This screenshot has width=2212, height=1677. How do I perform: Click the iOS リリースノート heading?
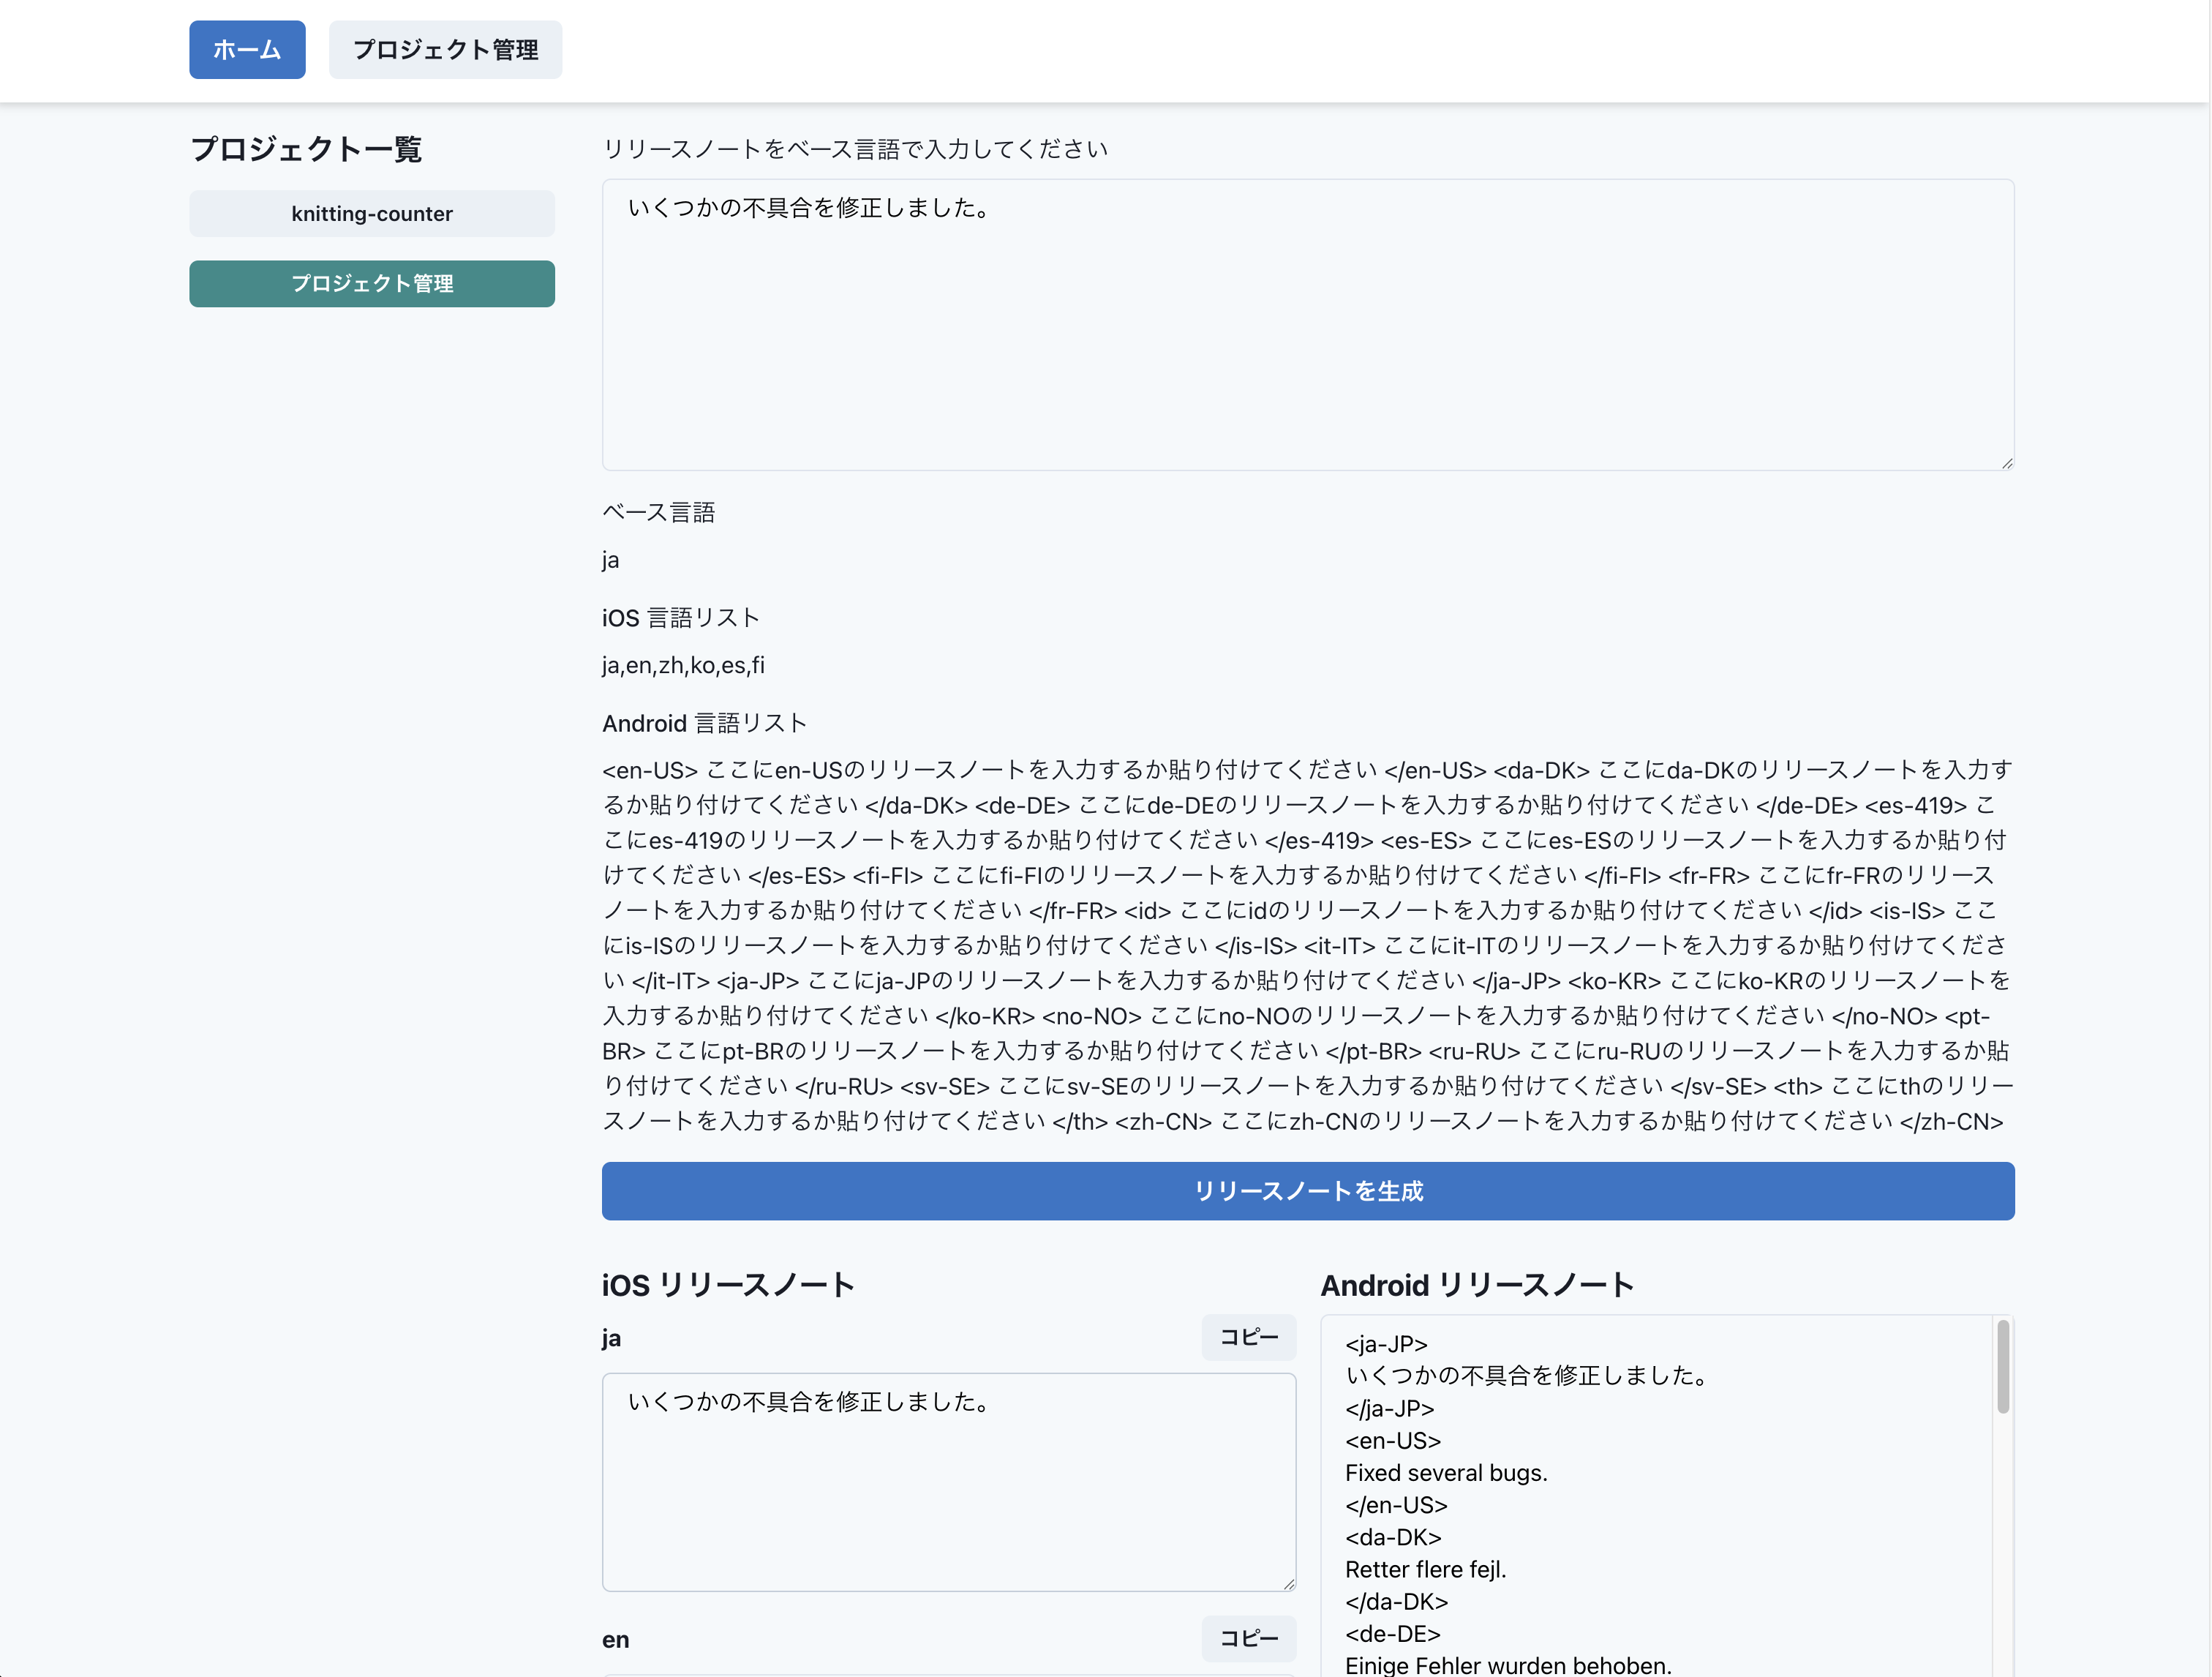coord(728,1285)
